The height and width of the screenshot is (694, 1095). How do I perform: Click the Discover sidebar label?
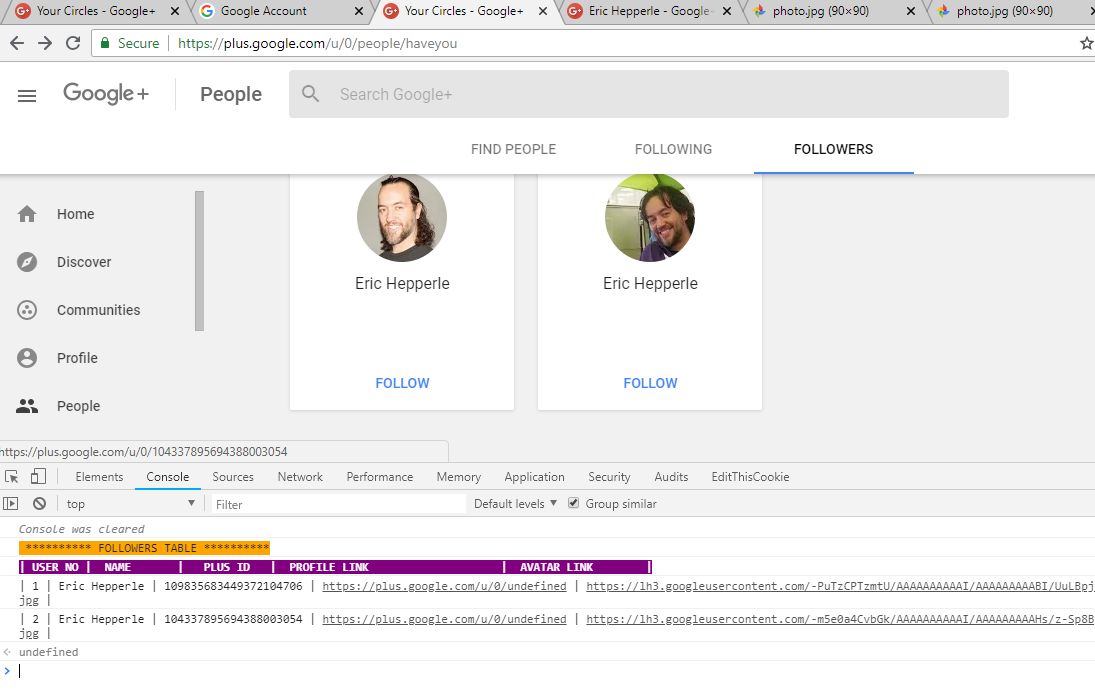(84, 263)
